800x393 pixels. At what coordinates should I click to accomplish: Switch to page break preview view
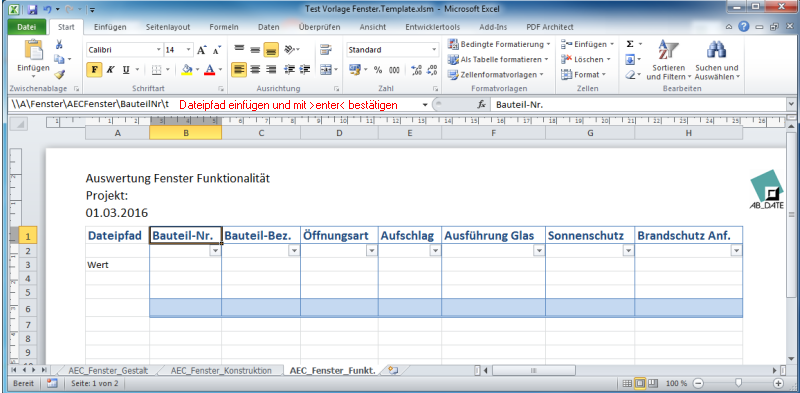[x=653, y=383]
